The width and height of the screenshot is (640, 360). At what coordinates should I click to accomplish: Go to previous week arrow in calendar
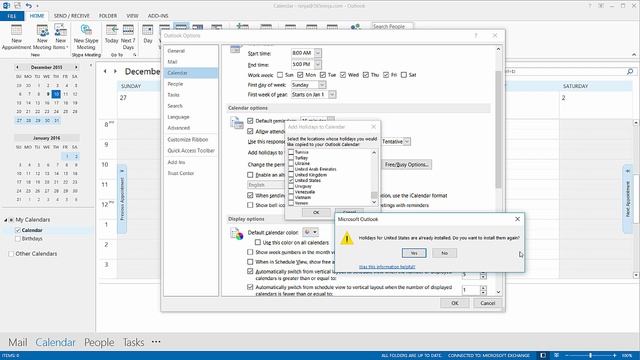105,71
